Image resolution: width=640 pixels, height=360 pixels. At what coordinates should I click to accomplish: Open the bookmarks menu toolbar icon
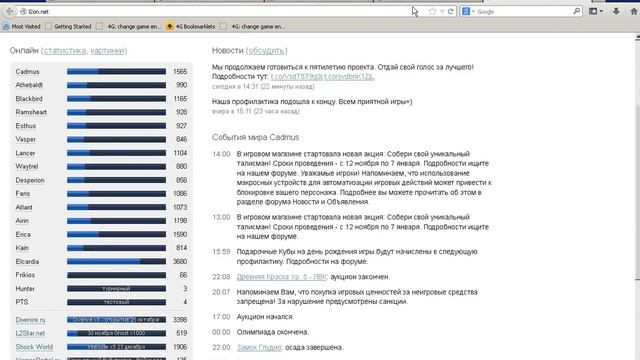click(593, 11)
